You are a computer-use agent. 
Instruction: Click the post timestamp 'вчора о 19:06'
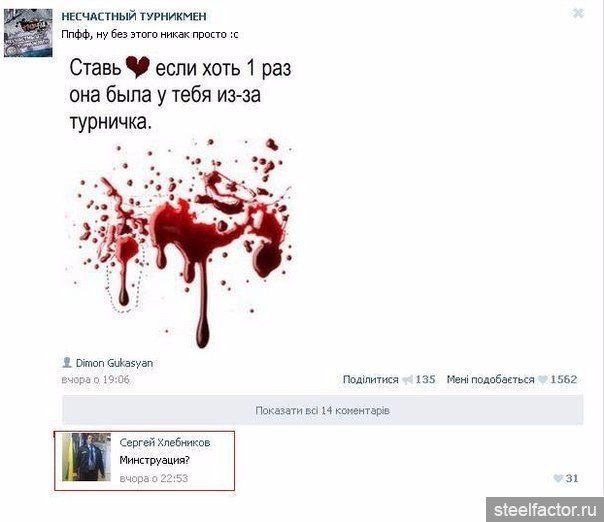(x=96, y=379)
